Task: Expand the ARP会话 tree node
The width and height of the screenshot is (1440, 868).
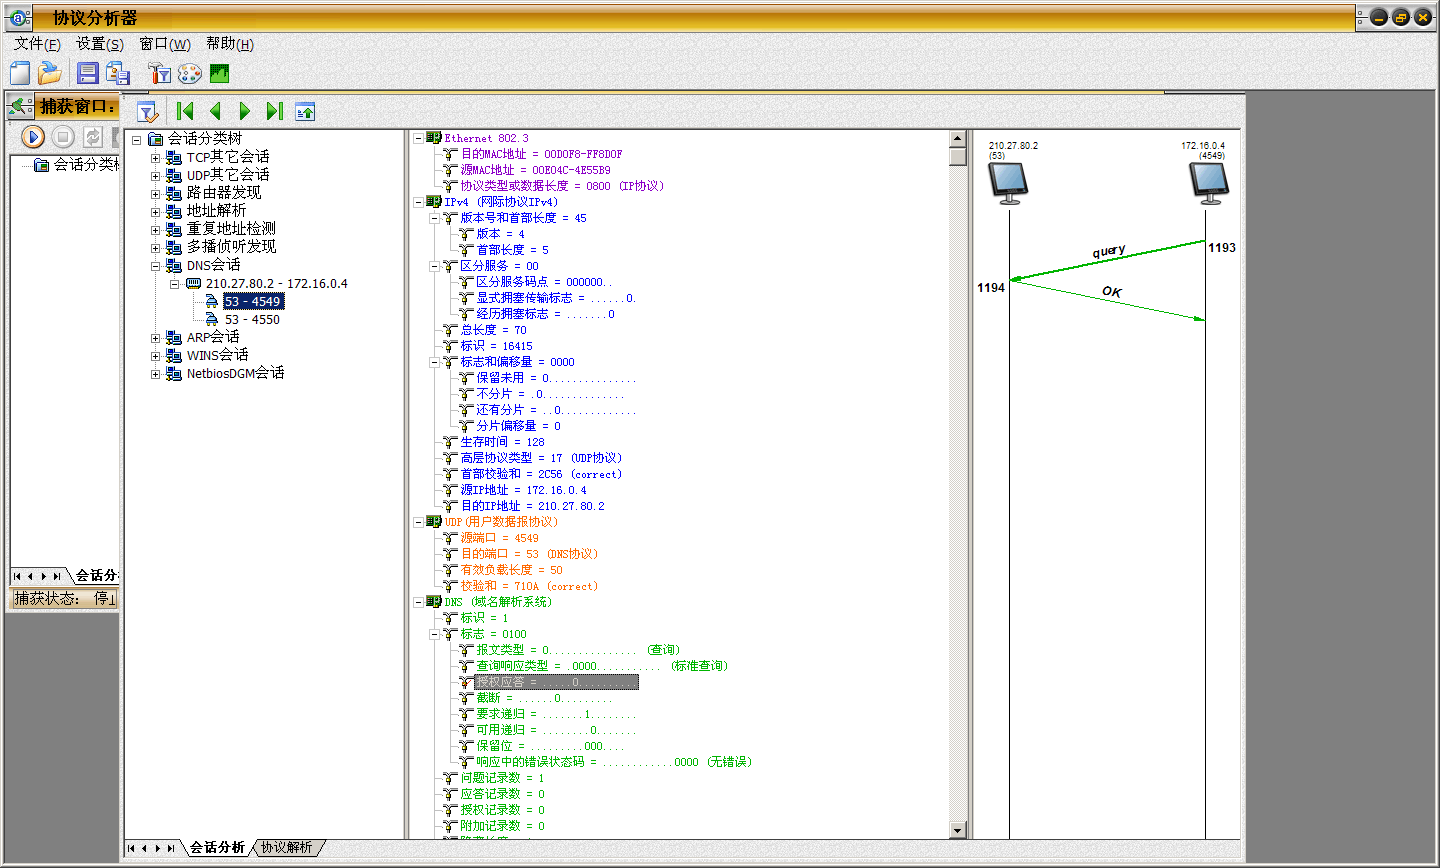Action: coord(156,338)
